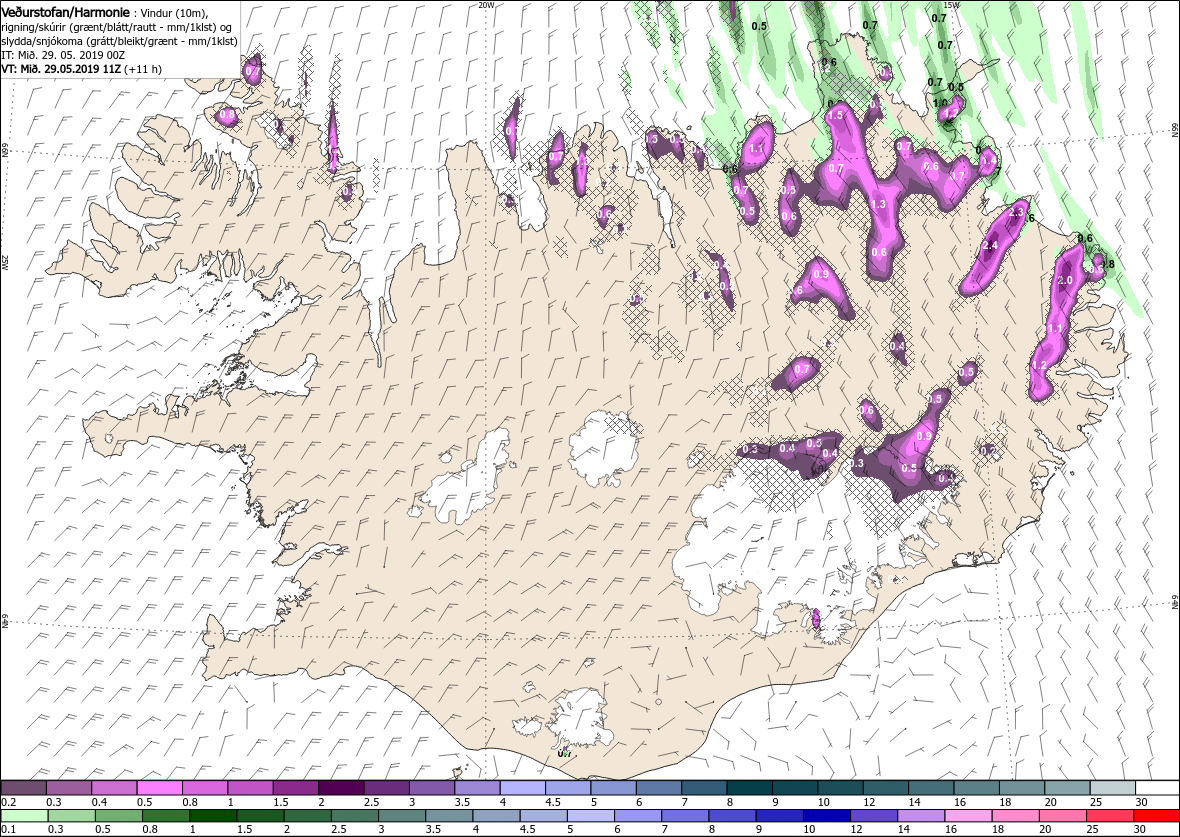1180x837 pixels.
Task: Select the violet 12 swatch in lower legend
Action: click(873, 817)
